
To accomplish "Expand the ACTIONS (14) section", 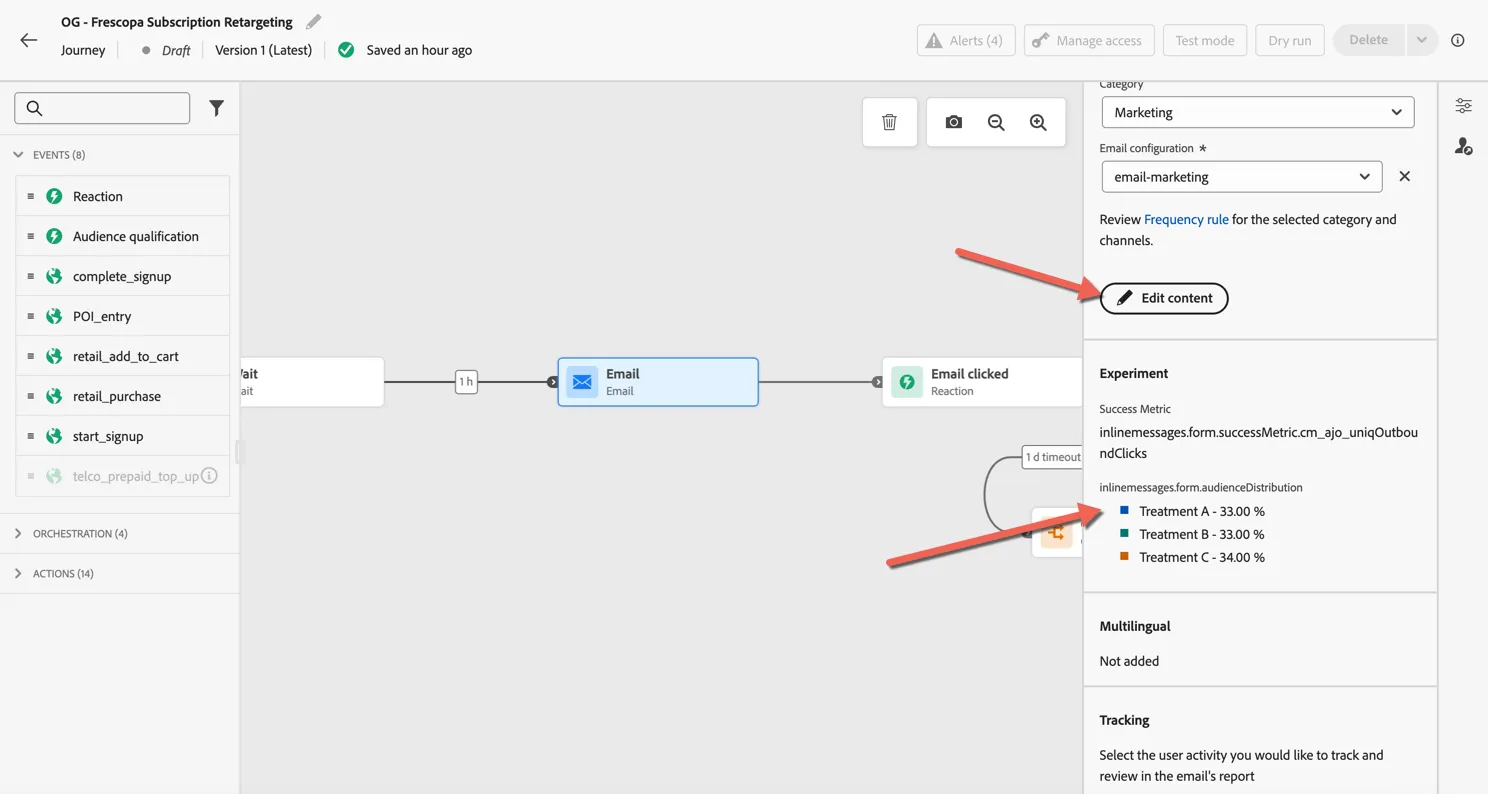I will tap(18, 574).
